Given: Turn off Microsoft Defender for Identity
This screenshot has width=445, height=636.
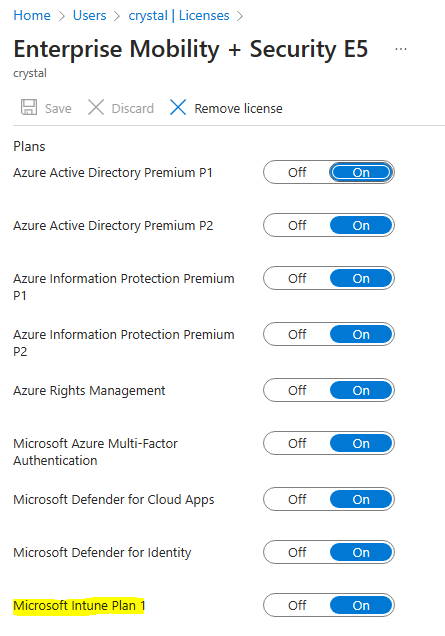Looking at the screenshot, I should click(297, 552).
